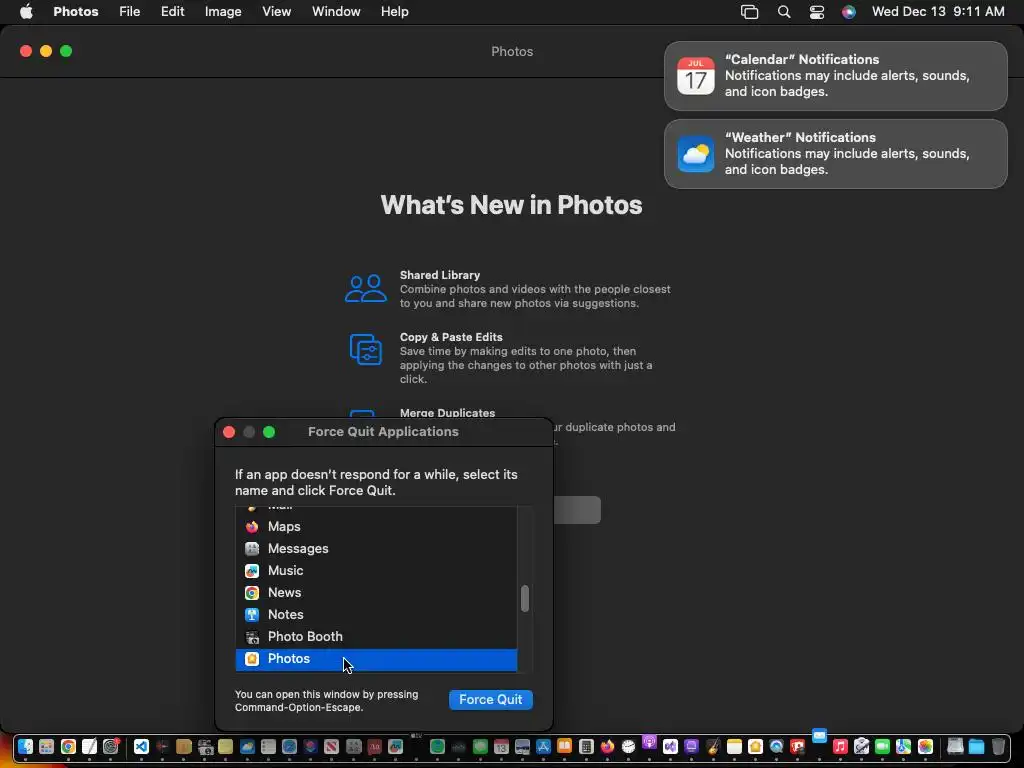The height and width of the screenshot is (768, 1024).
Task: Click the Shared Library people icon
Action: click(365, 288)
